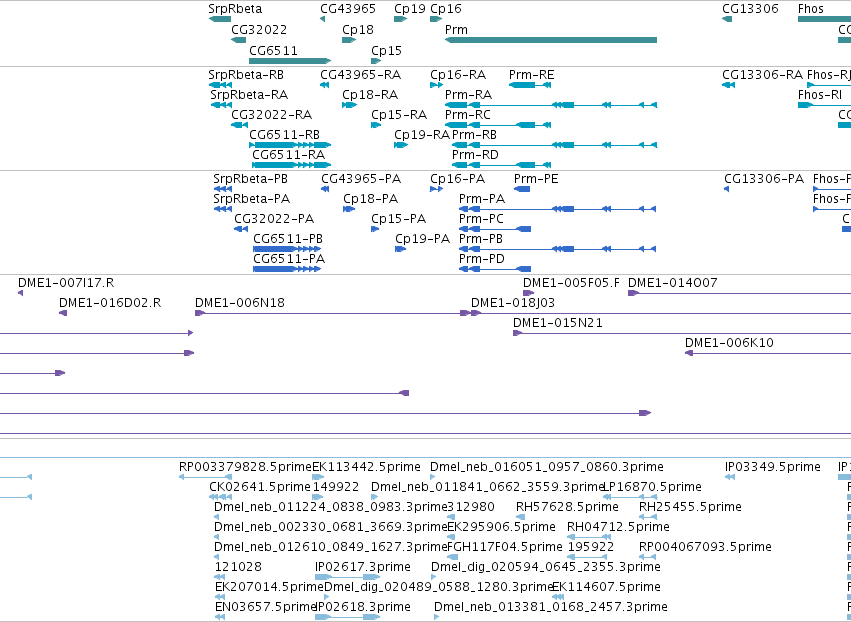Click the Prm-PC protein label
851x622 pixels.
pos(481,219)
